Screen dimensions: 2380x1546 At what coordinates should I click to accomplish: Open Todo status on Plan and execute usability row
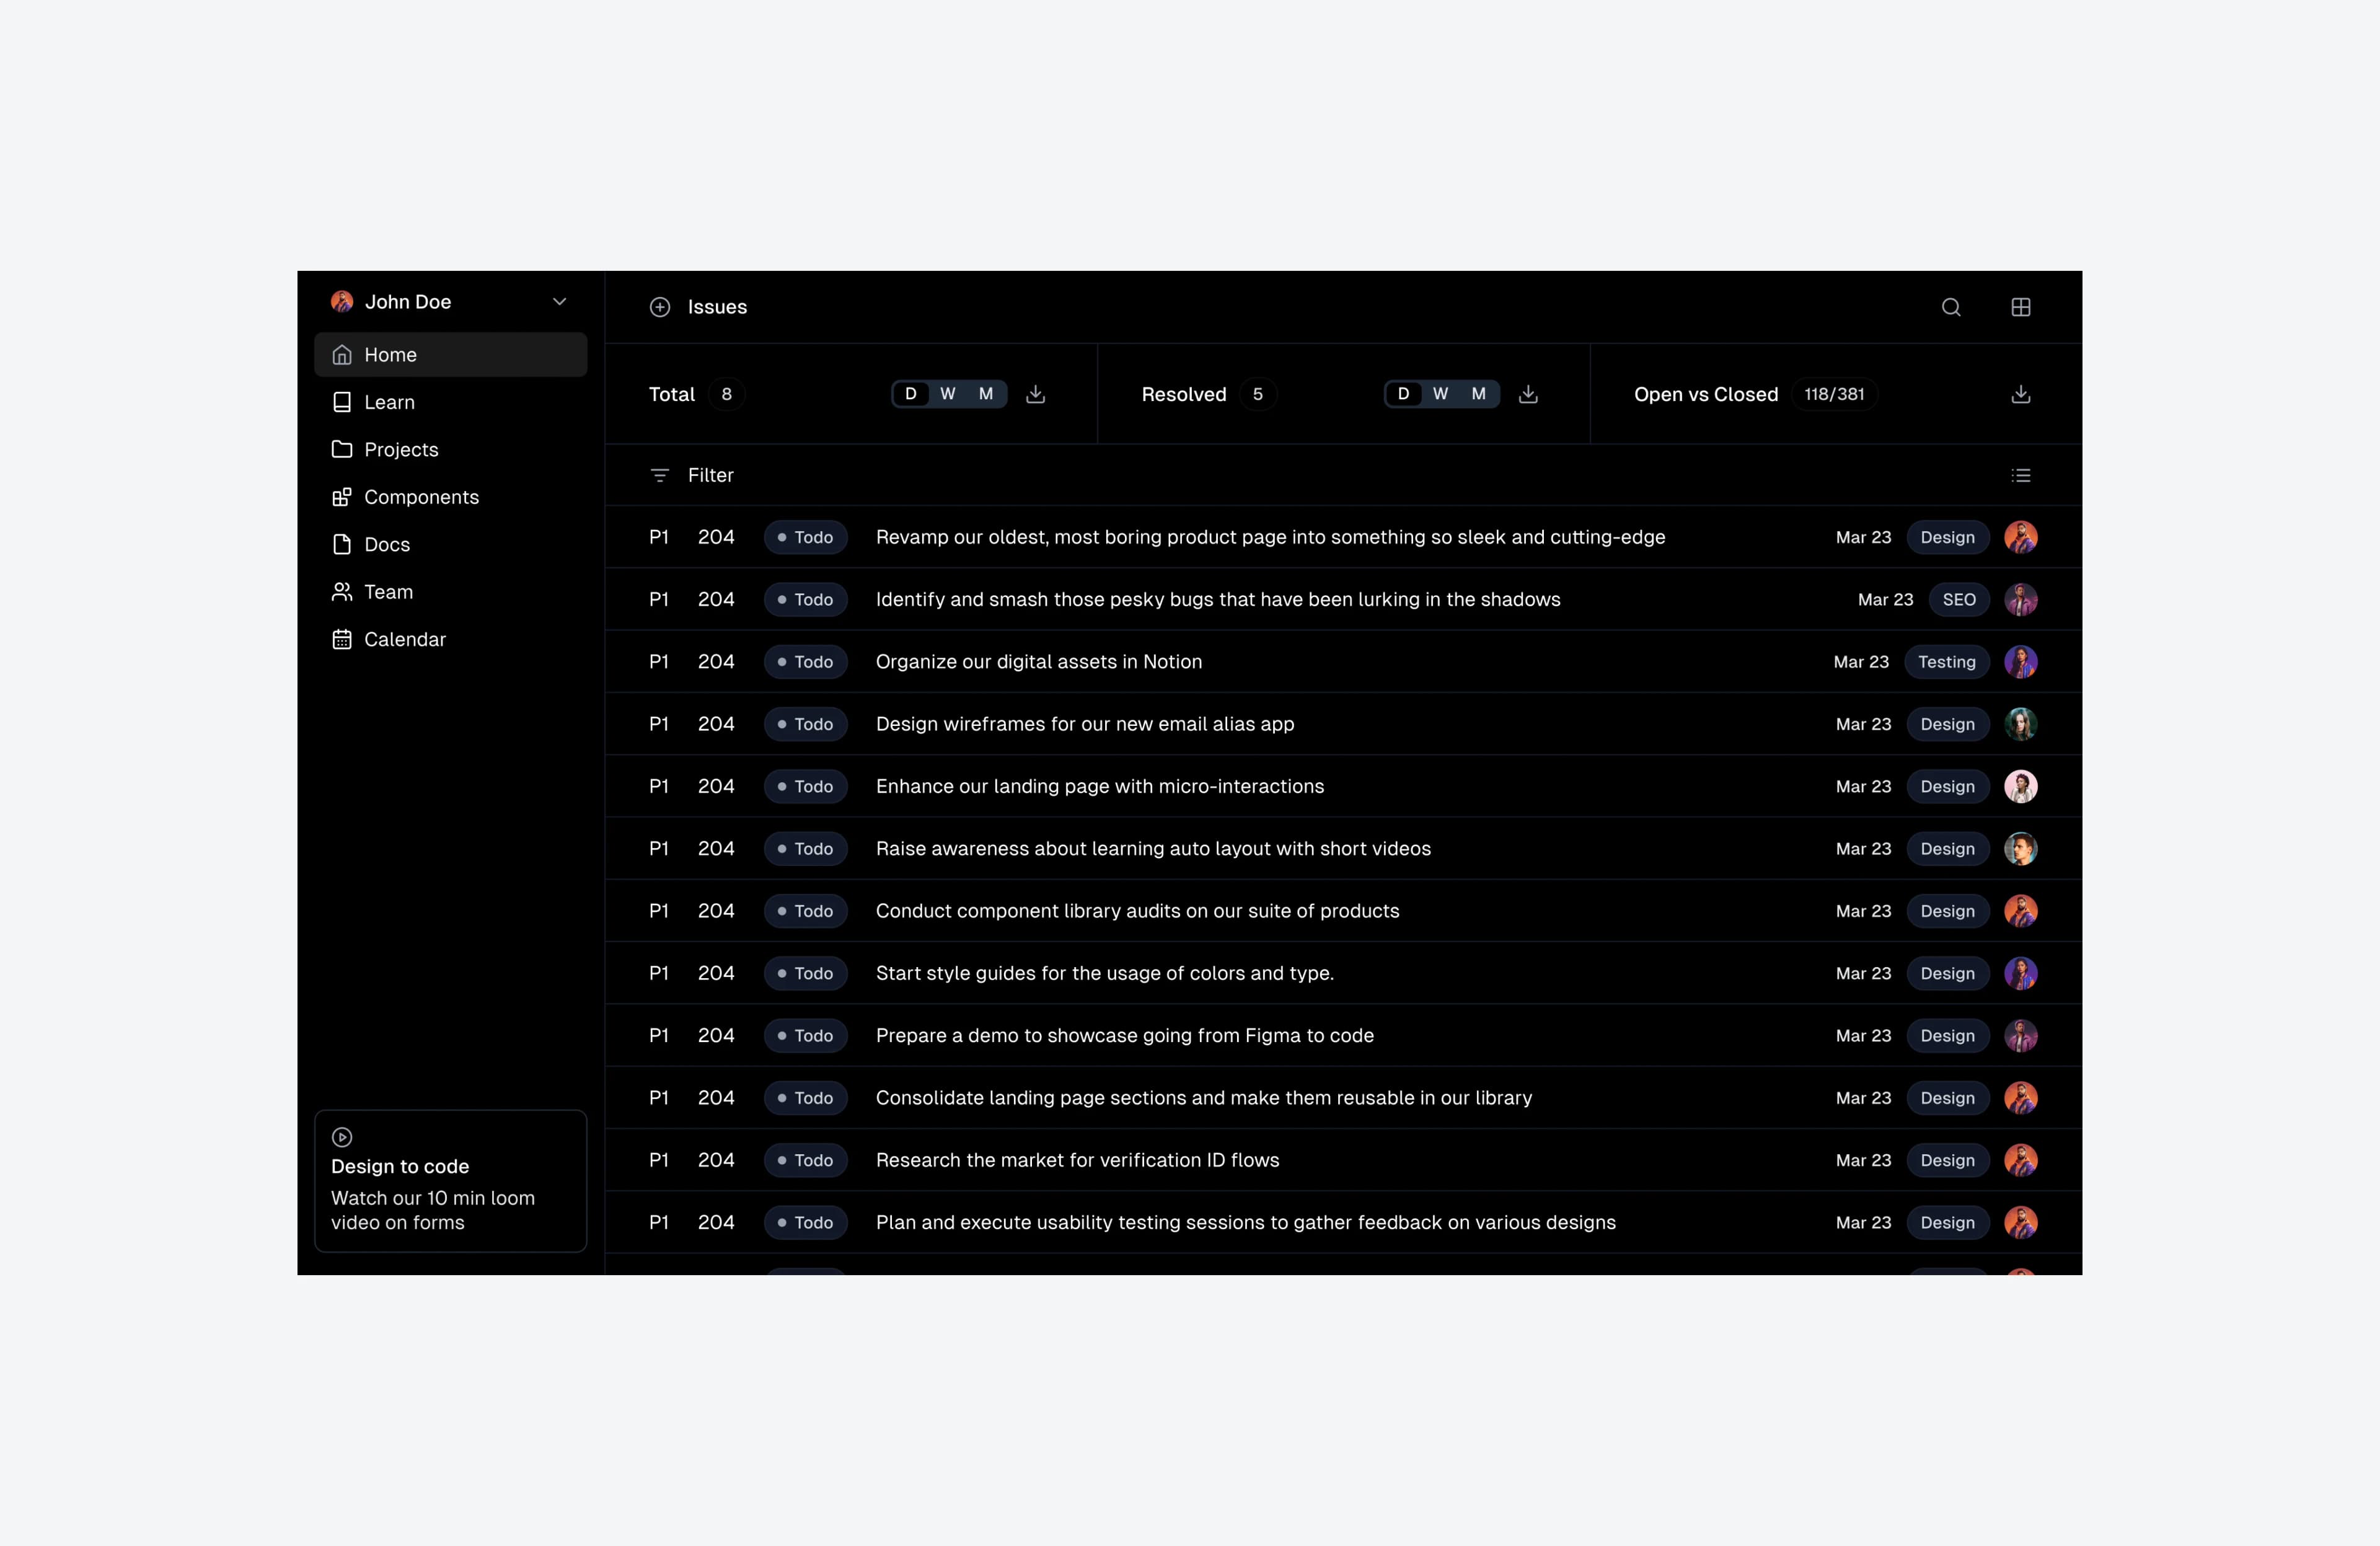pos(806,1222)
